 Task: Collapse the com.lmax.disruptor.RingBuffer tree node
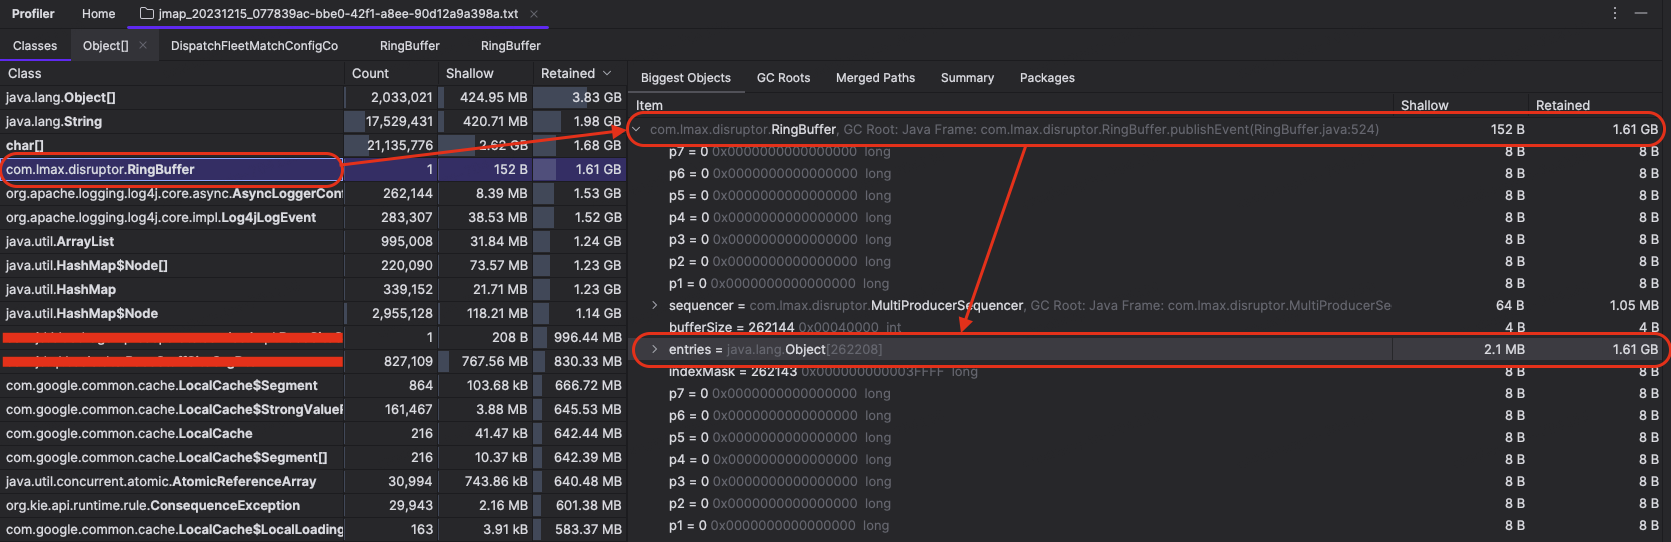pos(636,129)
